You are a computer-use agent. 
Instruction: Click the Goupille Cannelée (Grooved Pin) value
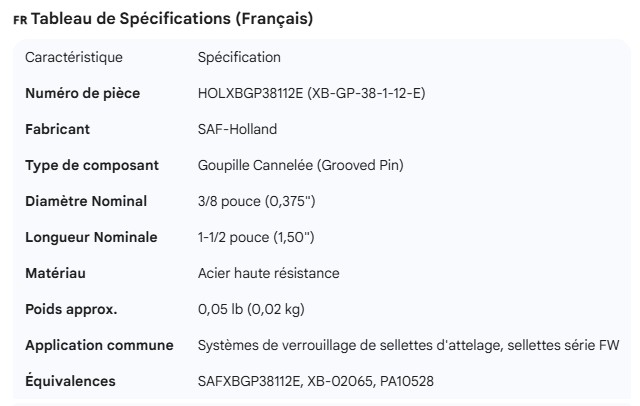click(301, 165)
